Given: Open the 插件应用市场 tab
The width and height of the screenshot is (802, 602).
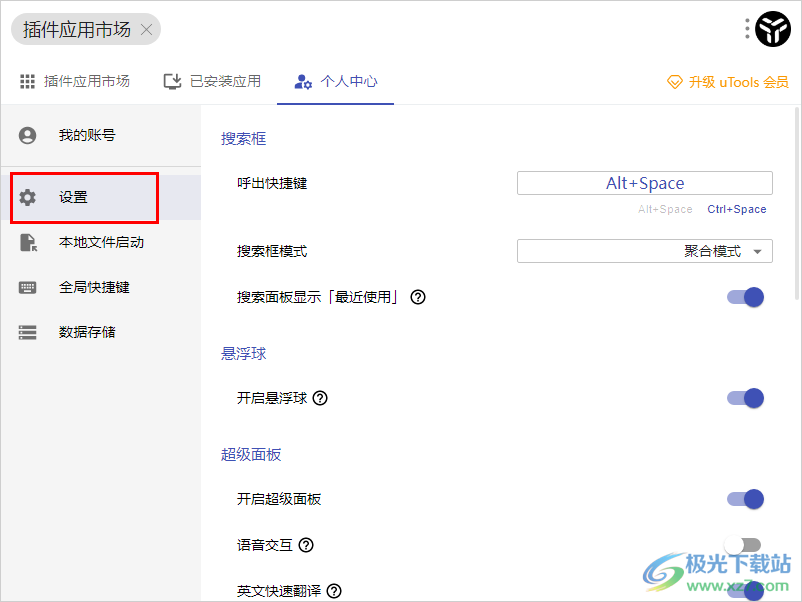Looking at the screenshot, I should coord(75,81).
